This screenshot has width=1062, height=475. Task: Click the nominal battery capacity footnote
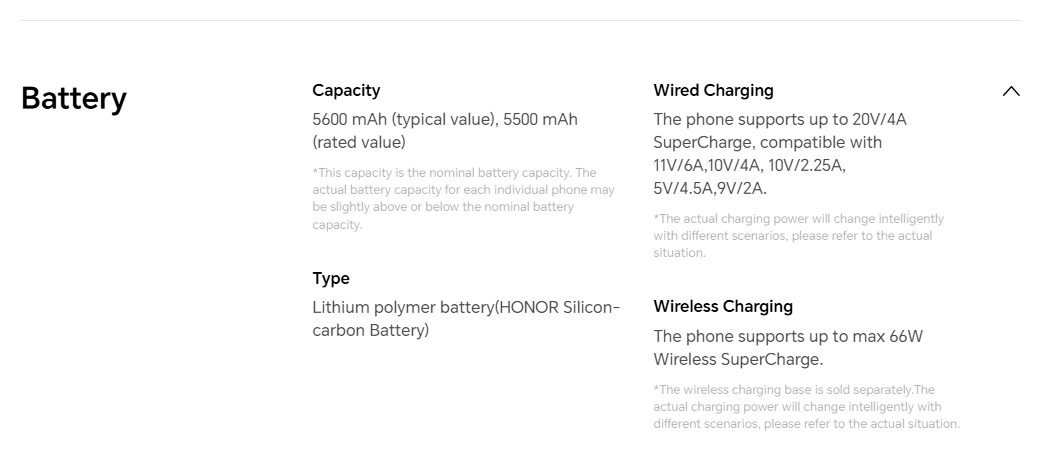click(463, 199)
